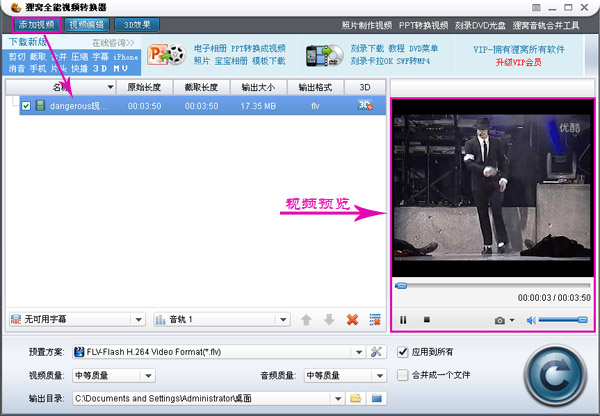Click the advanced settings tools icon
The width and height of the screenshot is (600, 416).
[376, 352]
